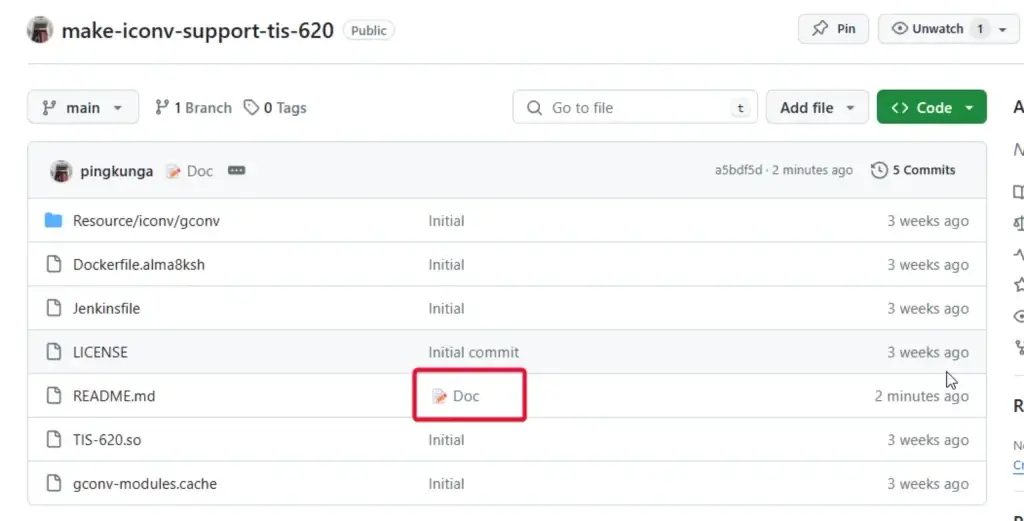Open the 5 Commits history link
The height and width of the screenshot is (521, 1024).
click(x=913, y=170)
